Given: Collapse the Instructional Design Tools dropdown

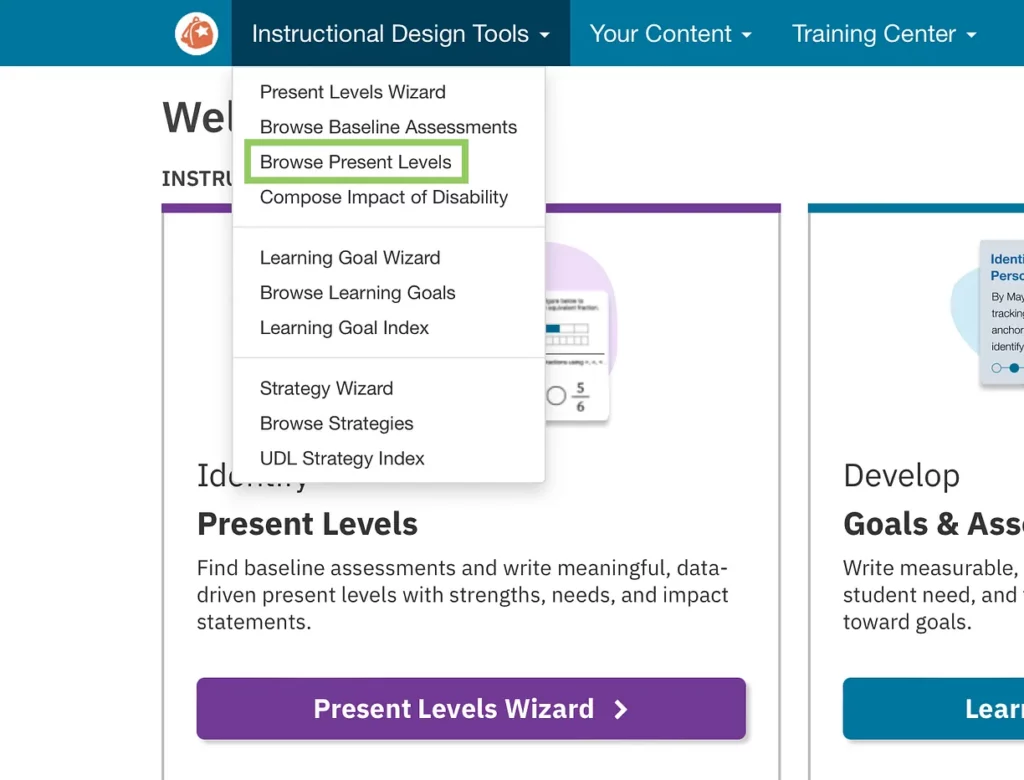Looking at the screenshot, I should 400,34.
